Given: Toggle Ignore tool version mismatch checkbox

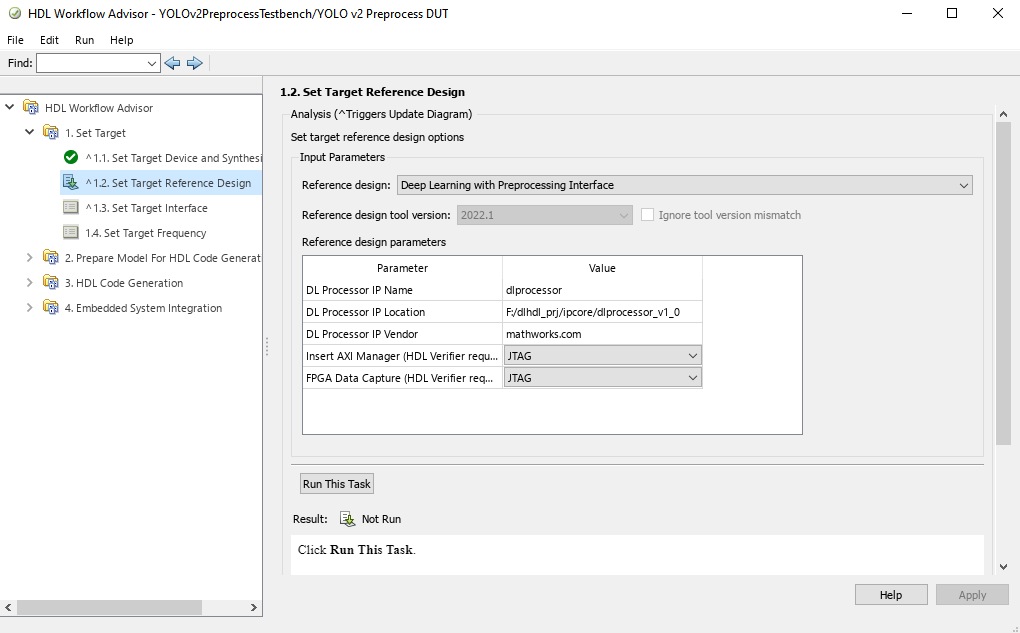Looking at the screenshot, I should (x=648, y=215).
